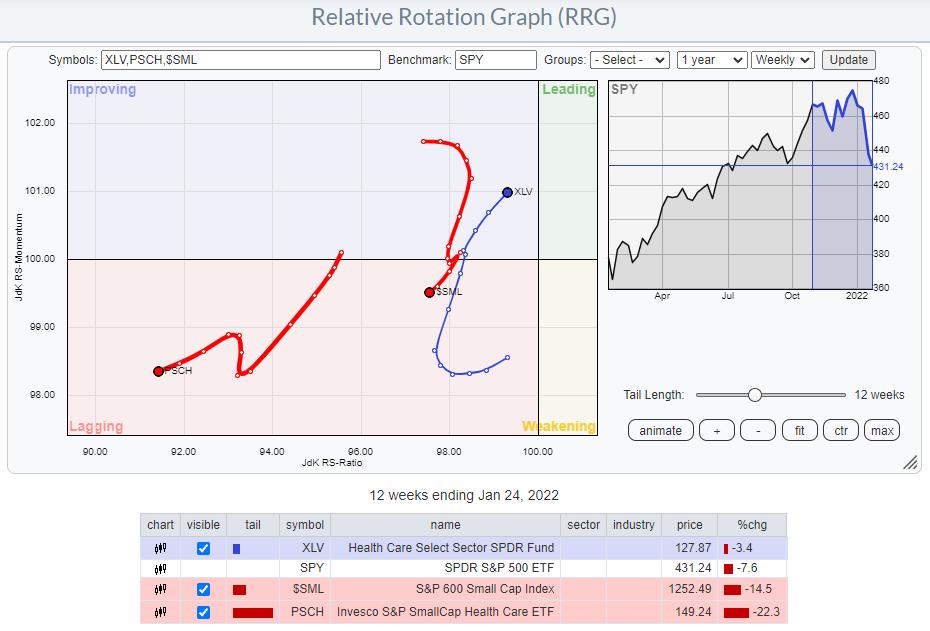Uncheck the XLV visible checkbox
930x631 pixels.
203,549
